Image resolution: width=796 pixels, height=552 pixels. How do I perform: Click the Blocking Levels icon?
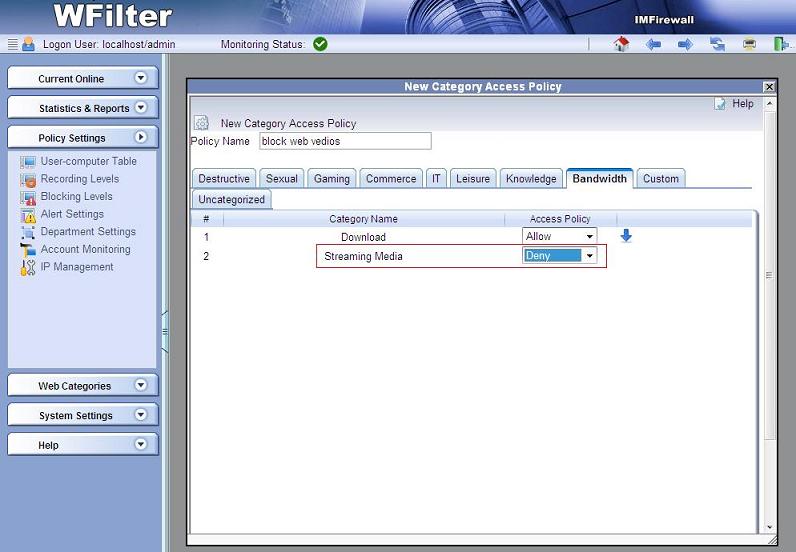point(28,198)
